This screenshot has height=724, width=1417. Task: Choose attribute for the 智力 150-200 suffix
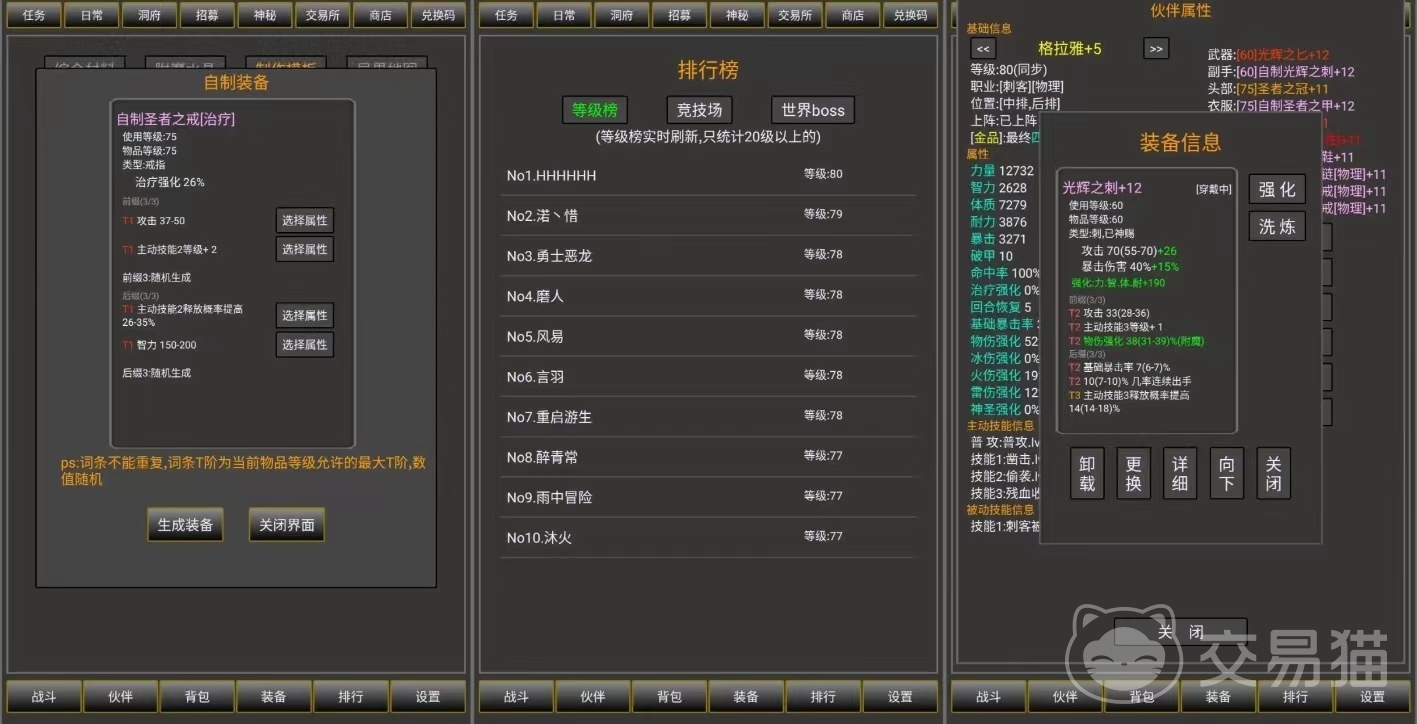point(304,345)
